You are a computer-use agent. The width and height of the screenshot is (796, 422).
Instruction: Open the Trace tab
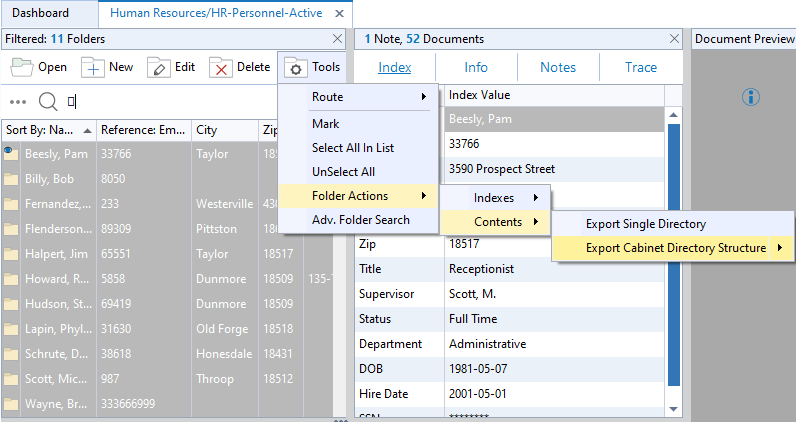pos(641,67)
